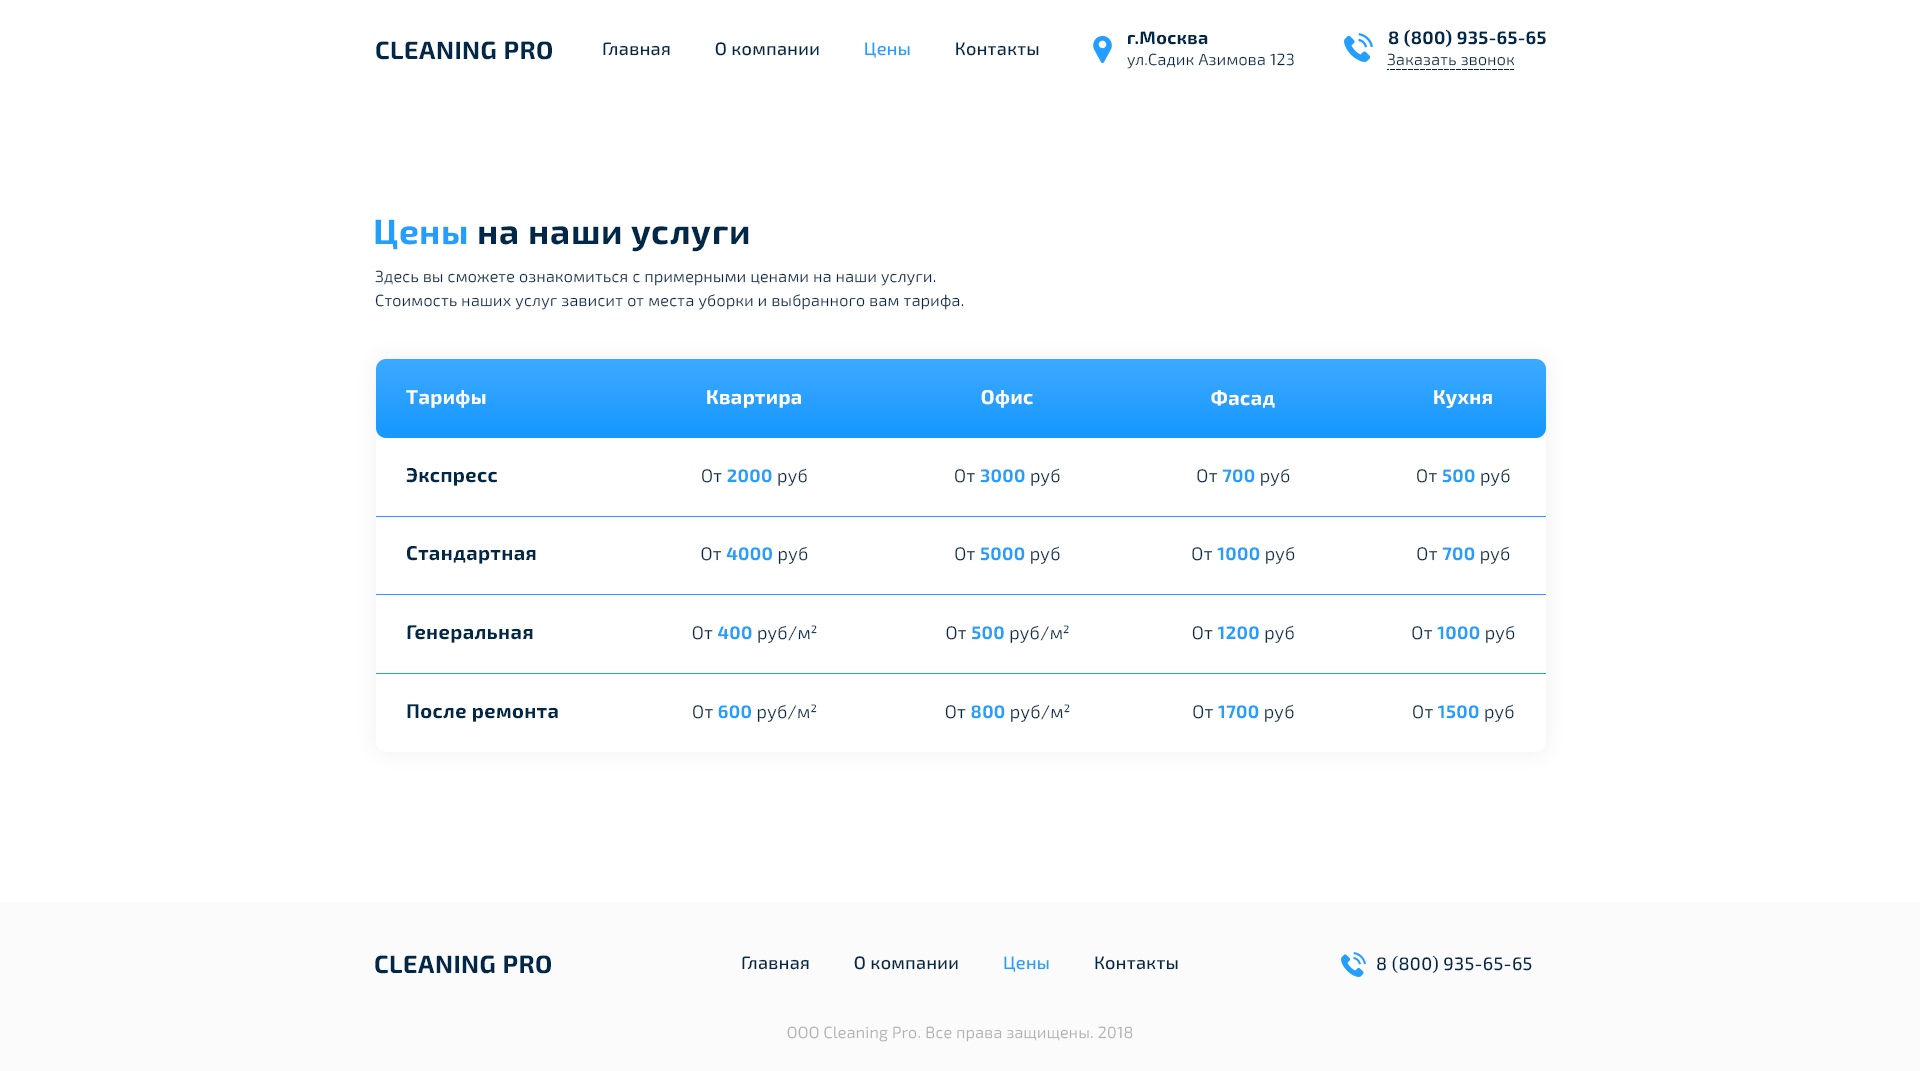Open the CLEANING PRO logo in header
The height and width of the screenshot is (1071, 1920).
pyautogui.click(x=464, y=50)
